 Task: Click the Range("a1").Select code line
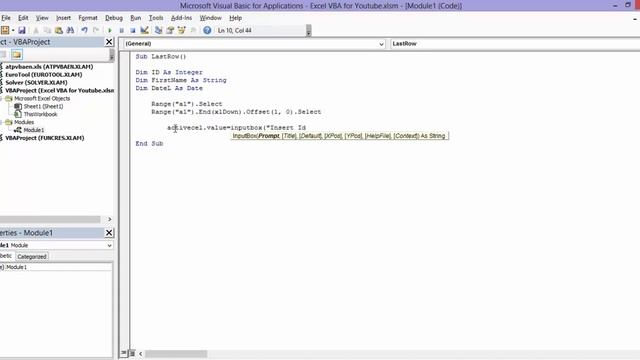tap(187, 104)
